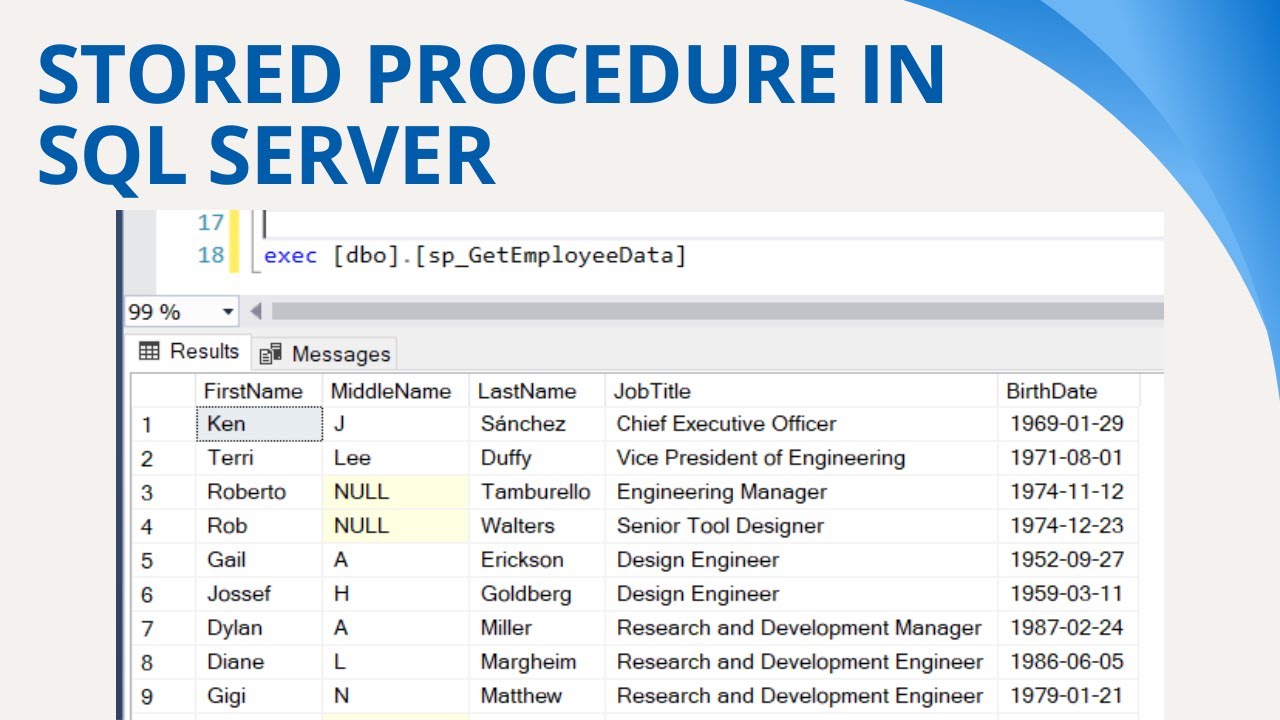The image size is (1280, 720).
Task: Click the exec sp_GetEmployeeData query line
Action: tap(475, 256)
